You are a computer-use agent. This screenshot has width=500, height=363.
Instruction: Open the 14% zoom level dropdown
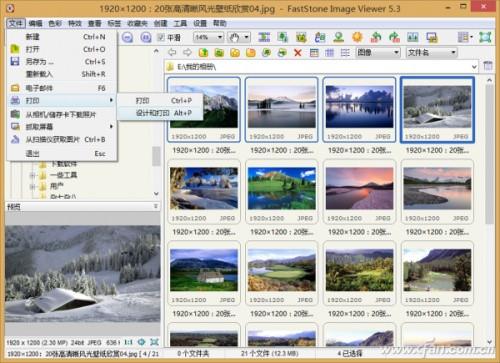[x=208, y=37]
